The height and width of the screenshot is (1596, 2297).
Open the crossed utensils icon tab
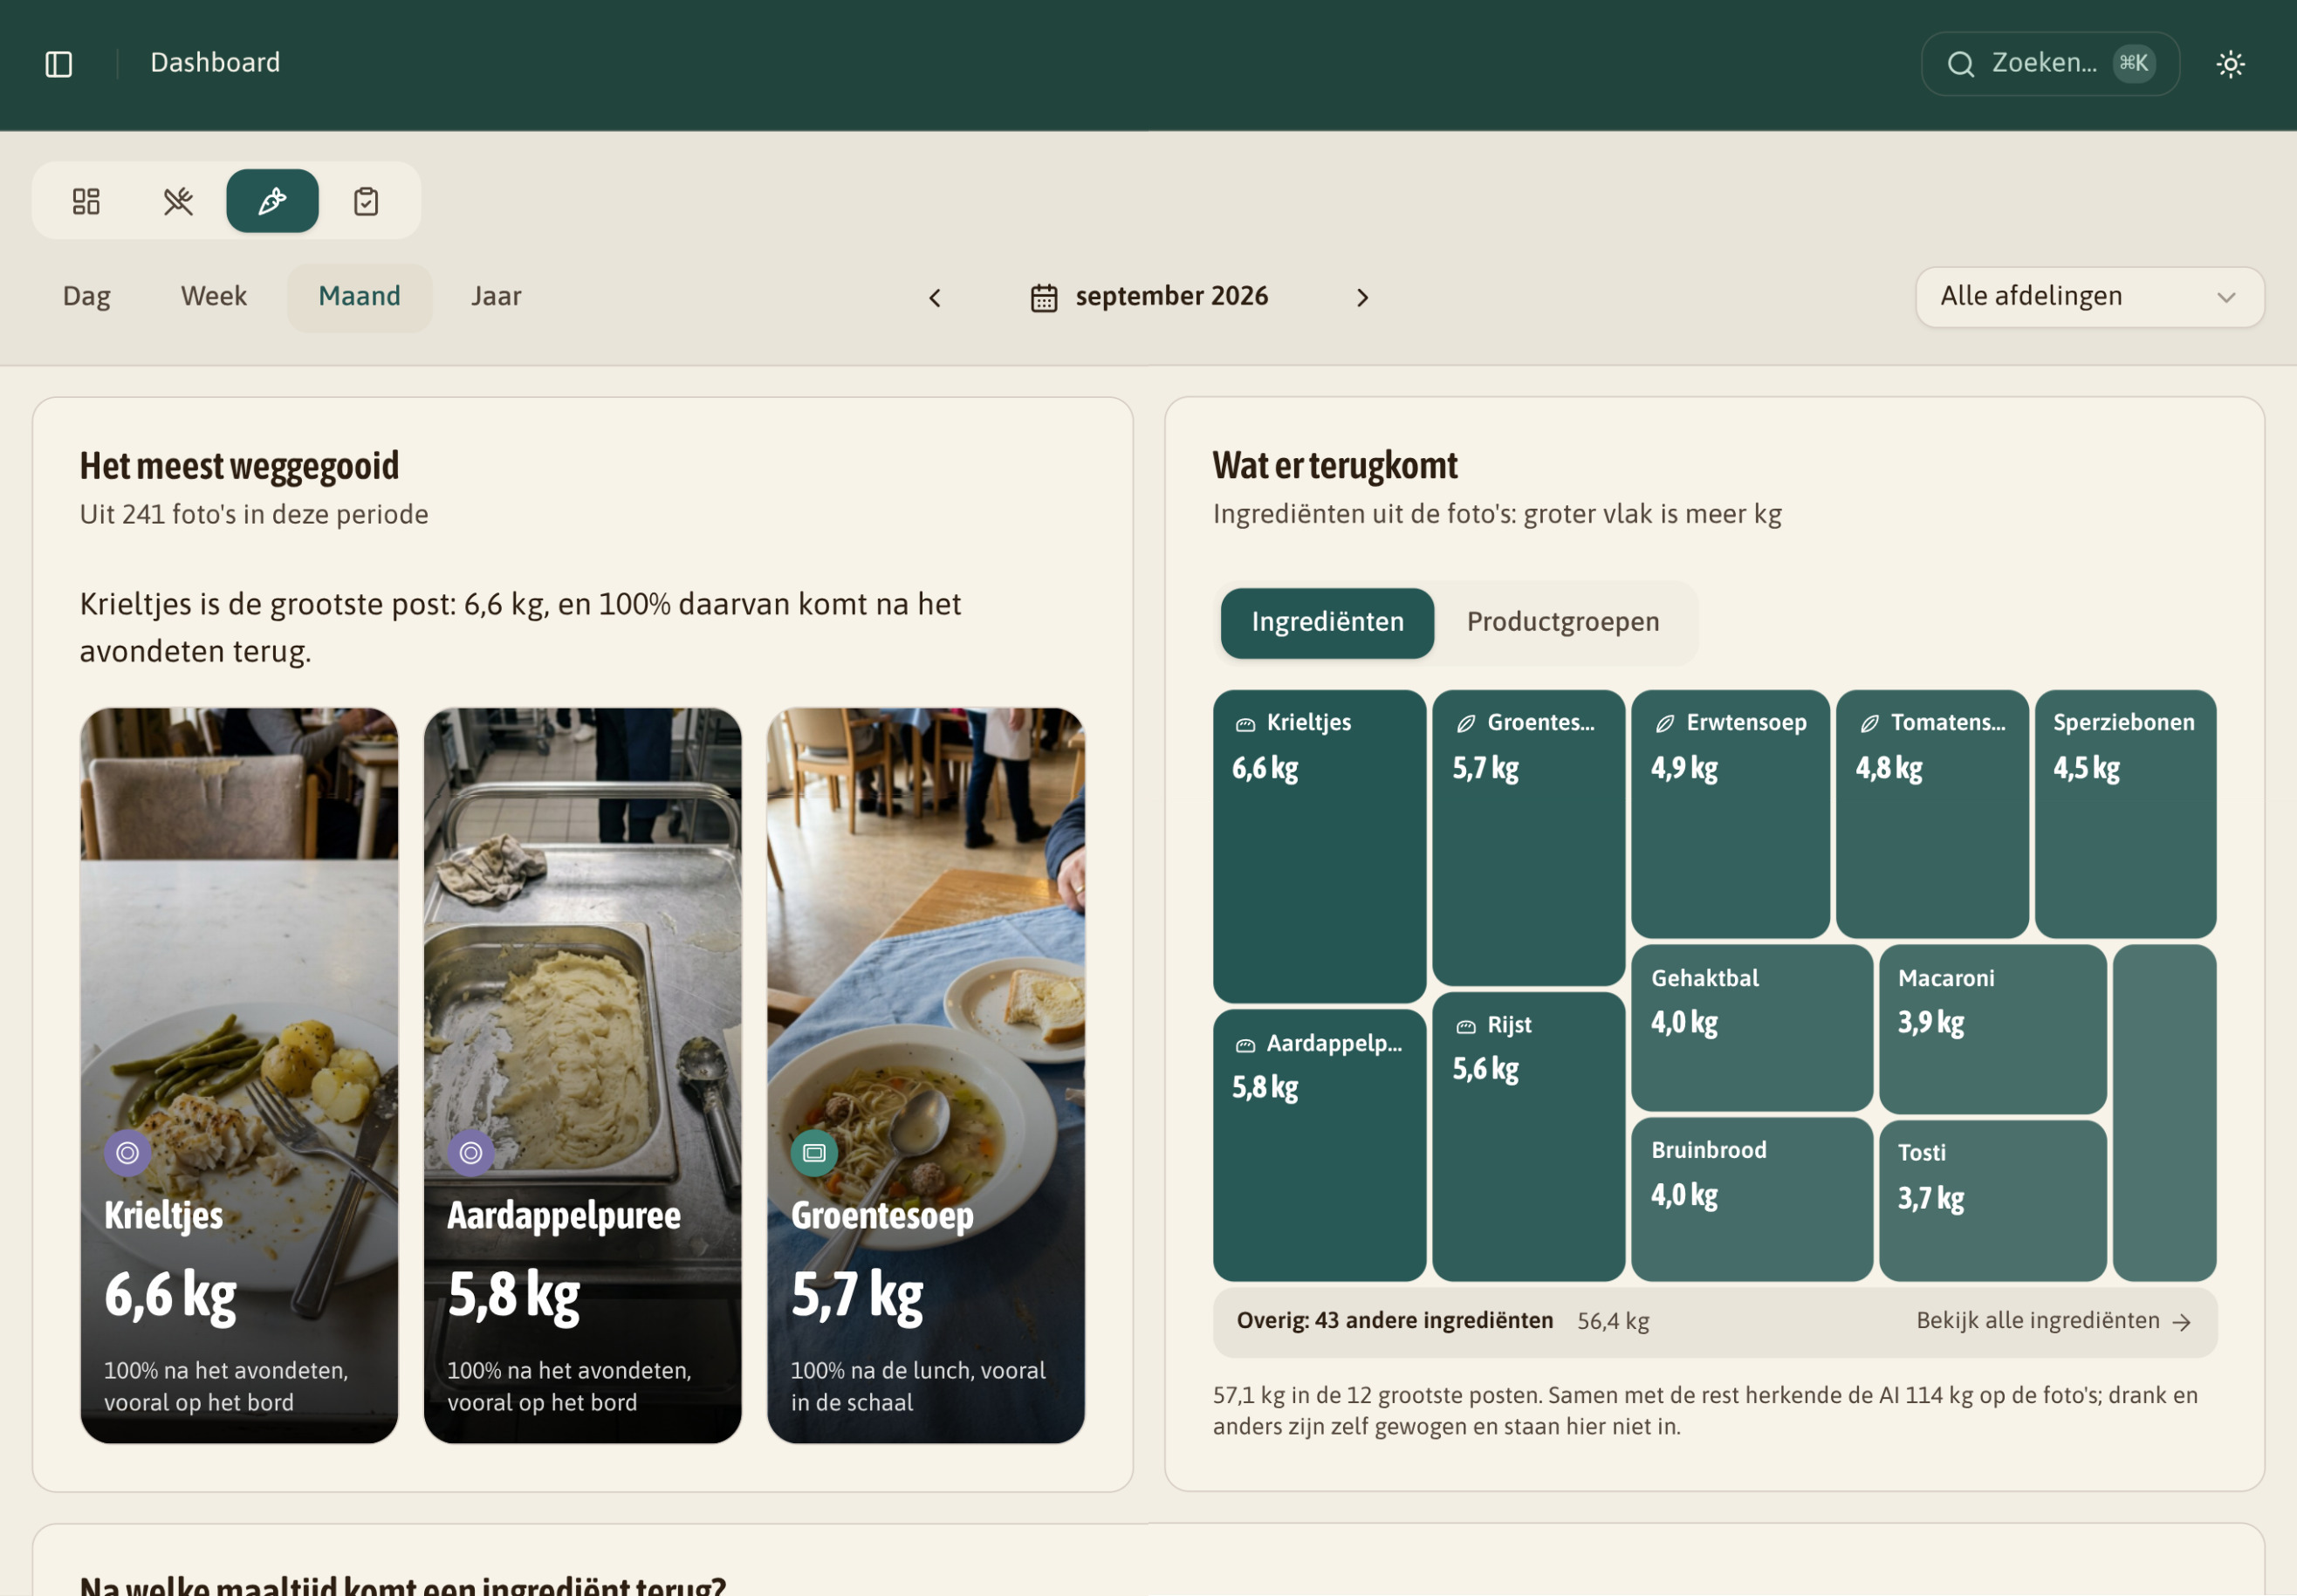coord(179,201)
